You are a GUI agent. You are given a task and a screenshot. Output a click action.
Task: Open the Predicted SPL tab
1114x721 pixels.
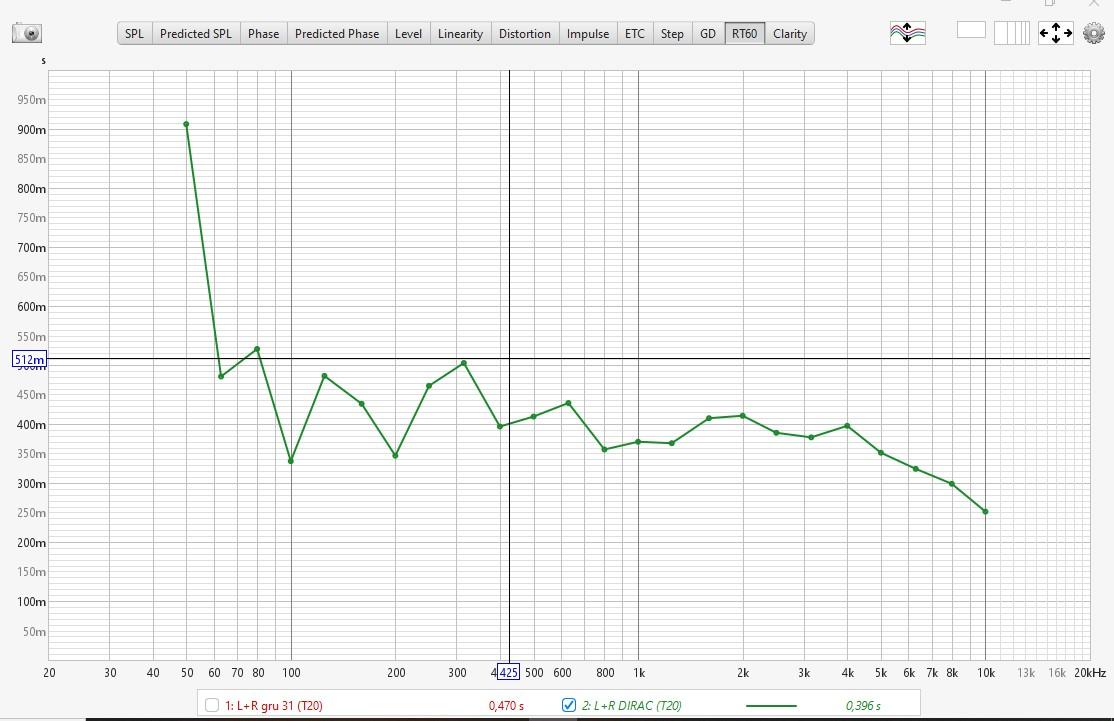coord(195,33)
